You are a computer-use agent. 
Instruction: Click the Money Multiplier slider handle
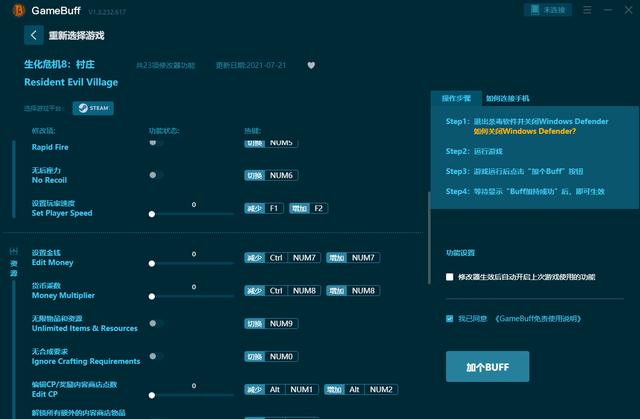click(151, 296)
